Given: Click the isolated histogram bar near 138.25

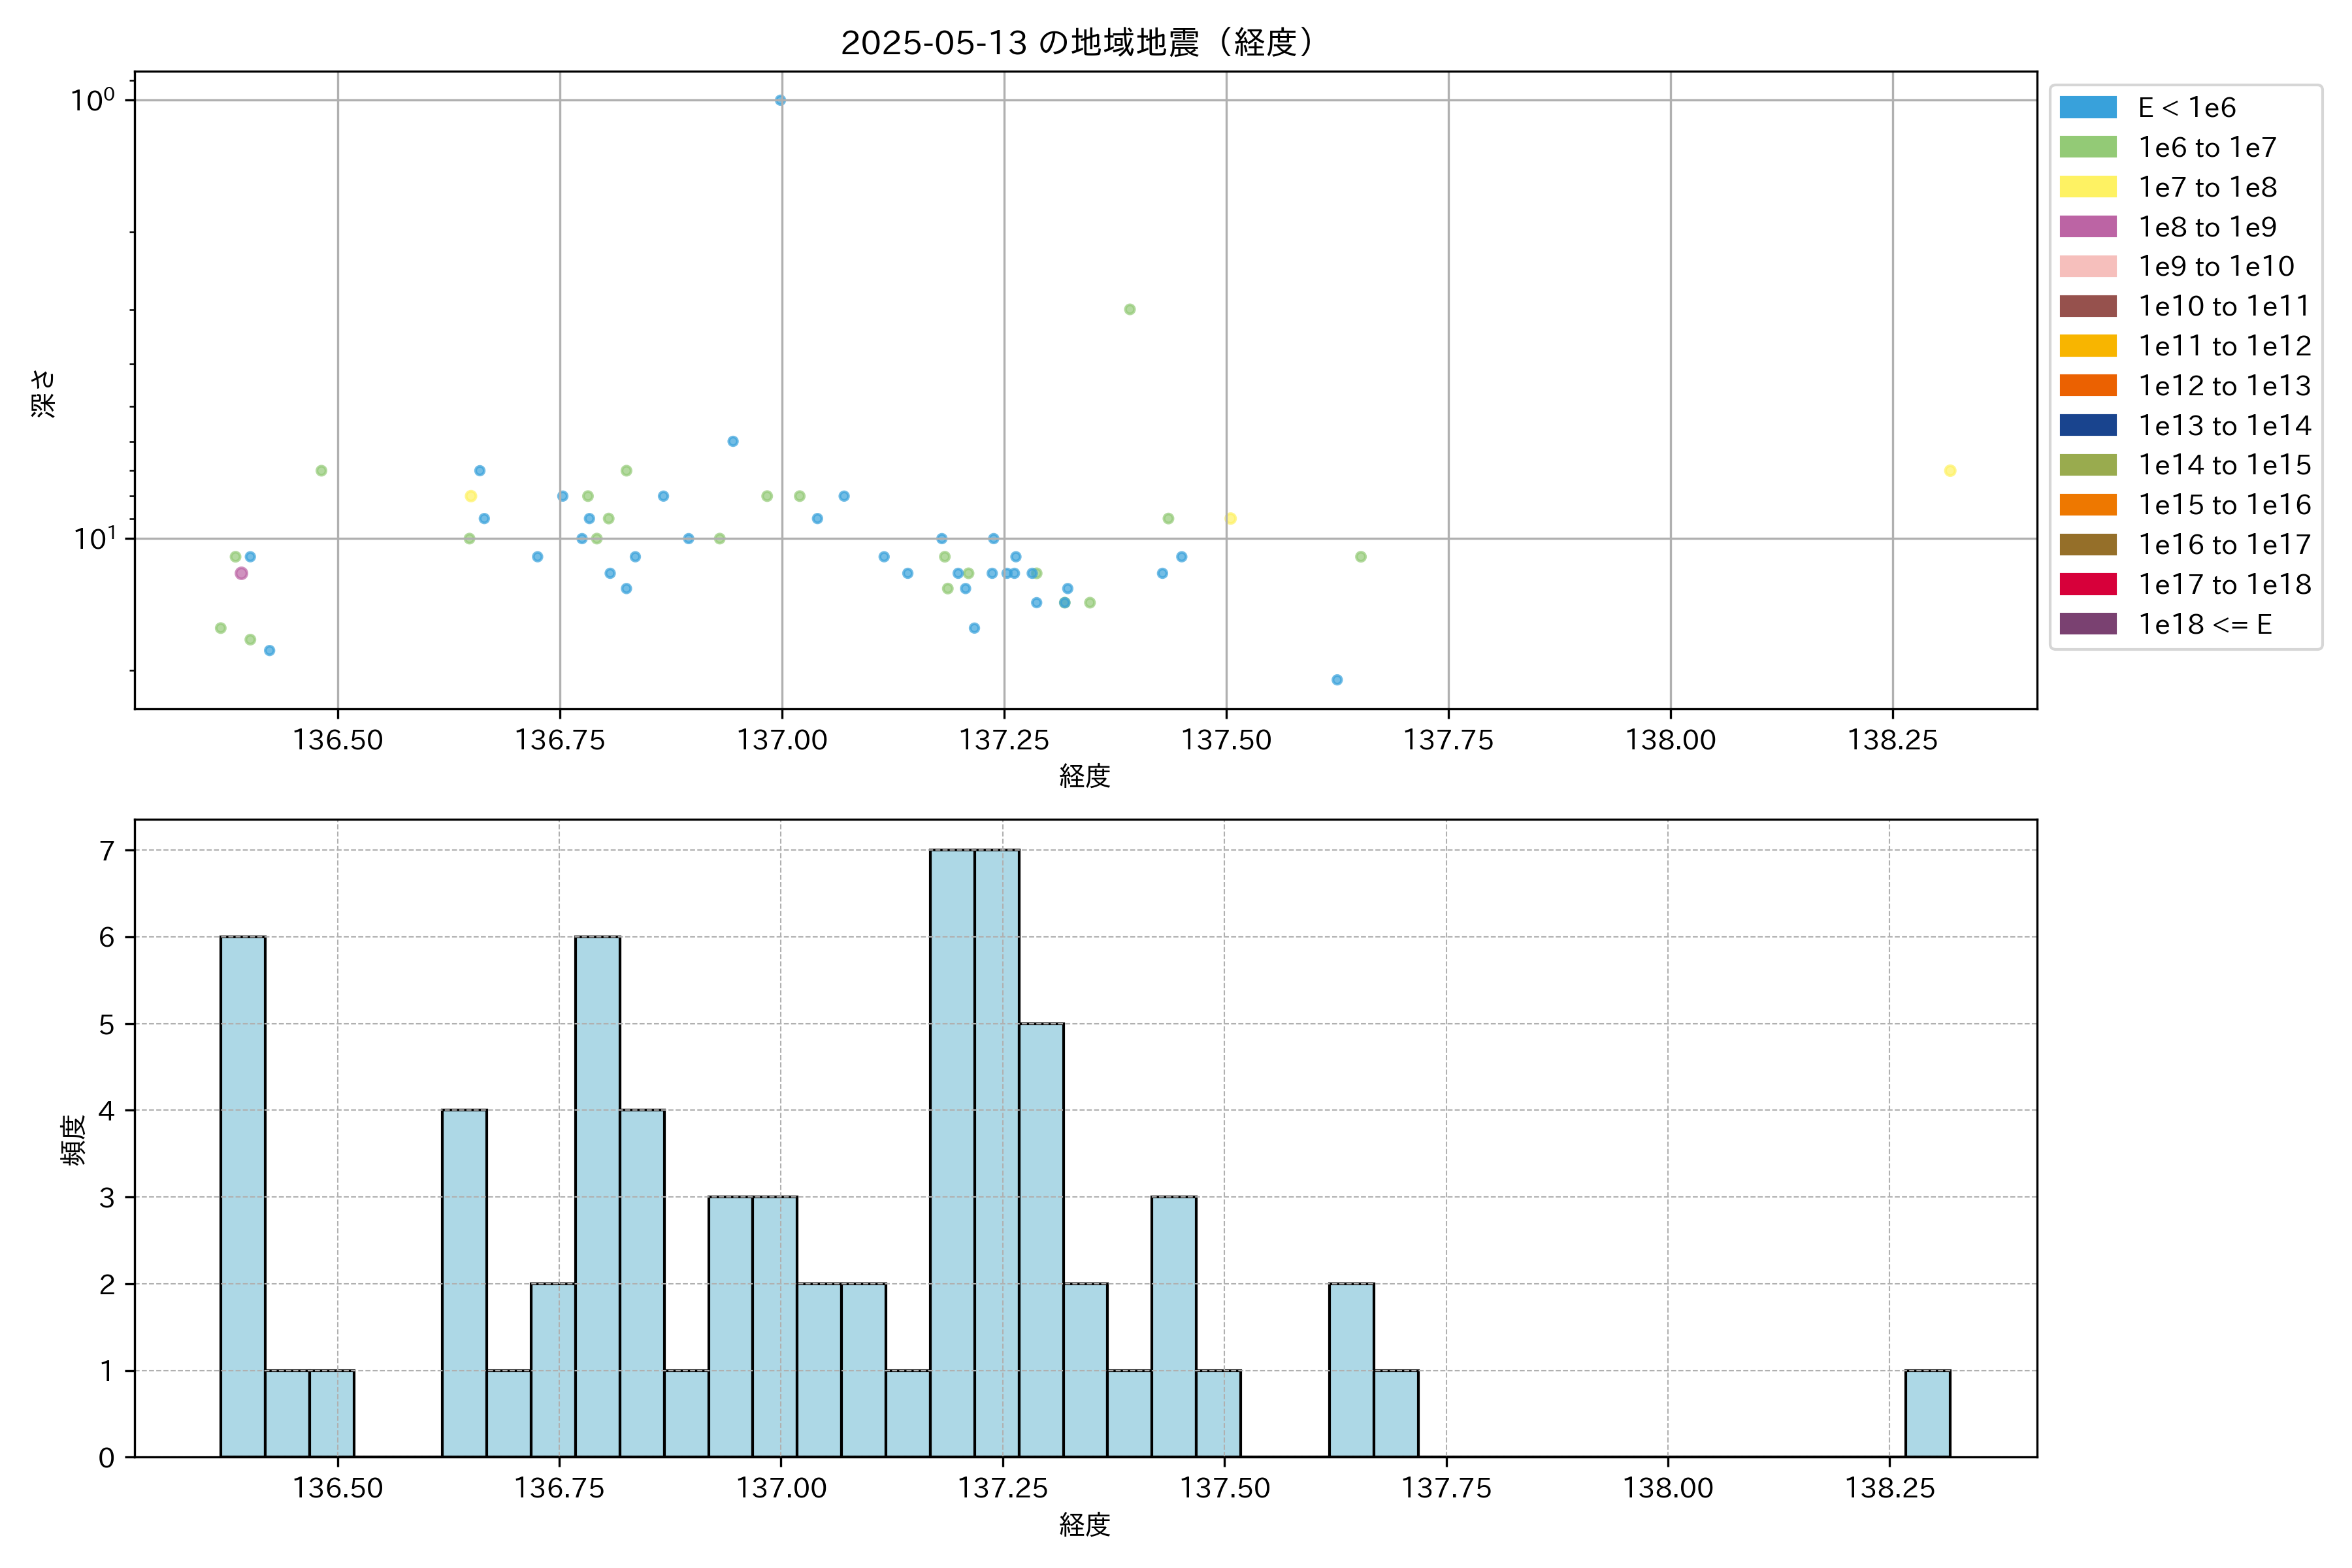Looking at the screenshot, I should (x=1927, y=1413).
